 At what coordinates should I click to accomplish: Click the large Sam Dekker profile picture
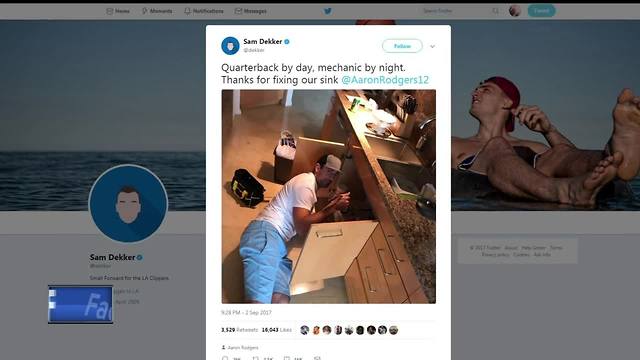point(128,203)
